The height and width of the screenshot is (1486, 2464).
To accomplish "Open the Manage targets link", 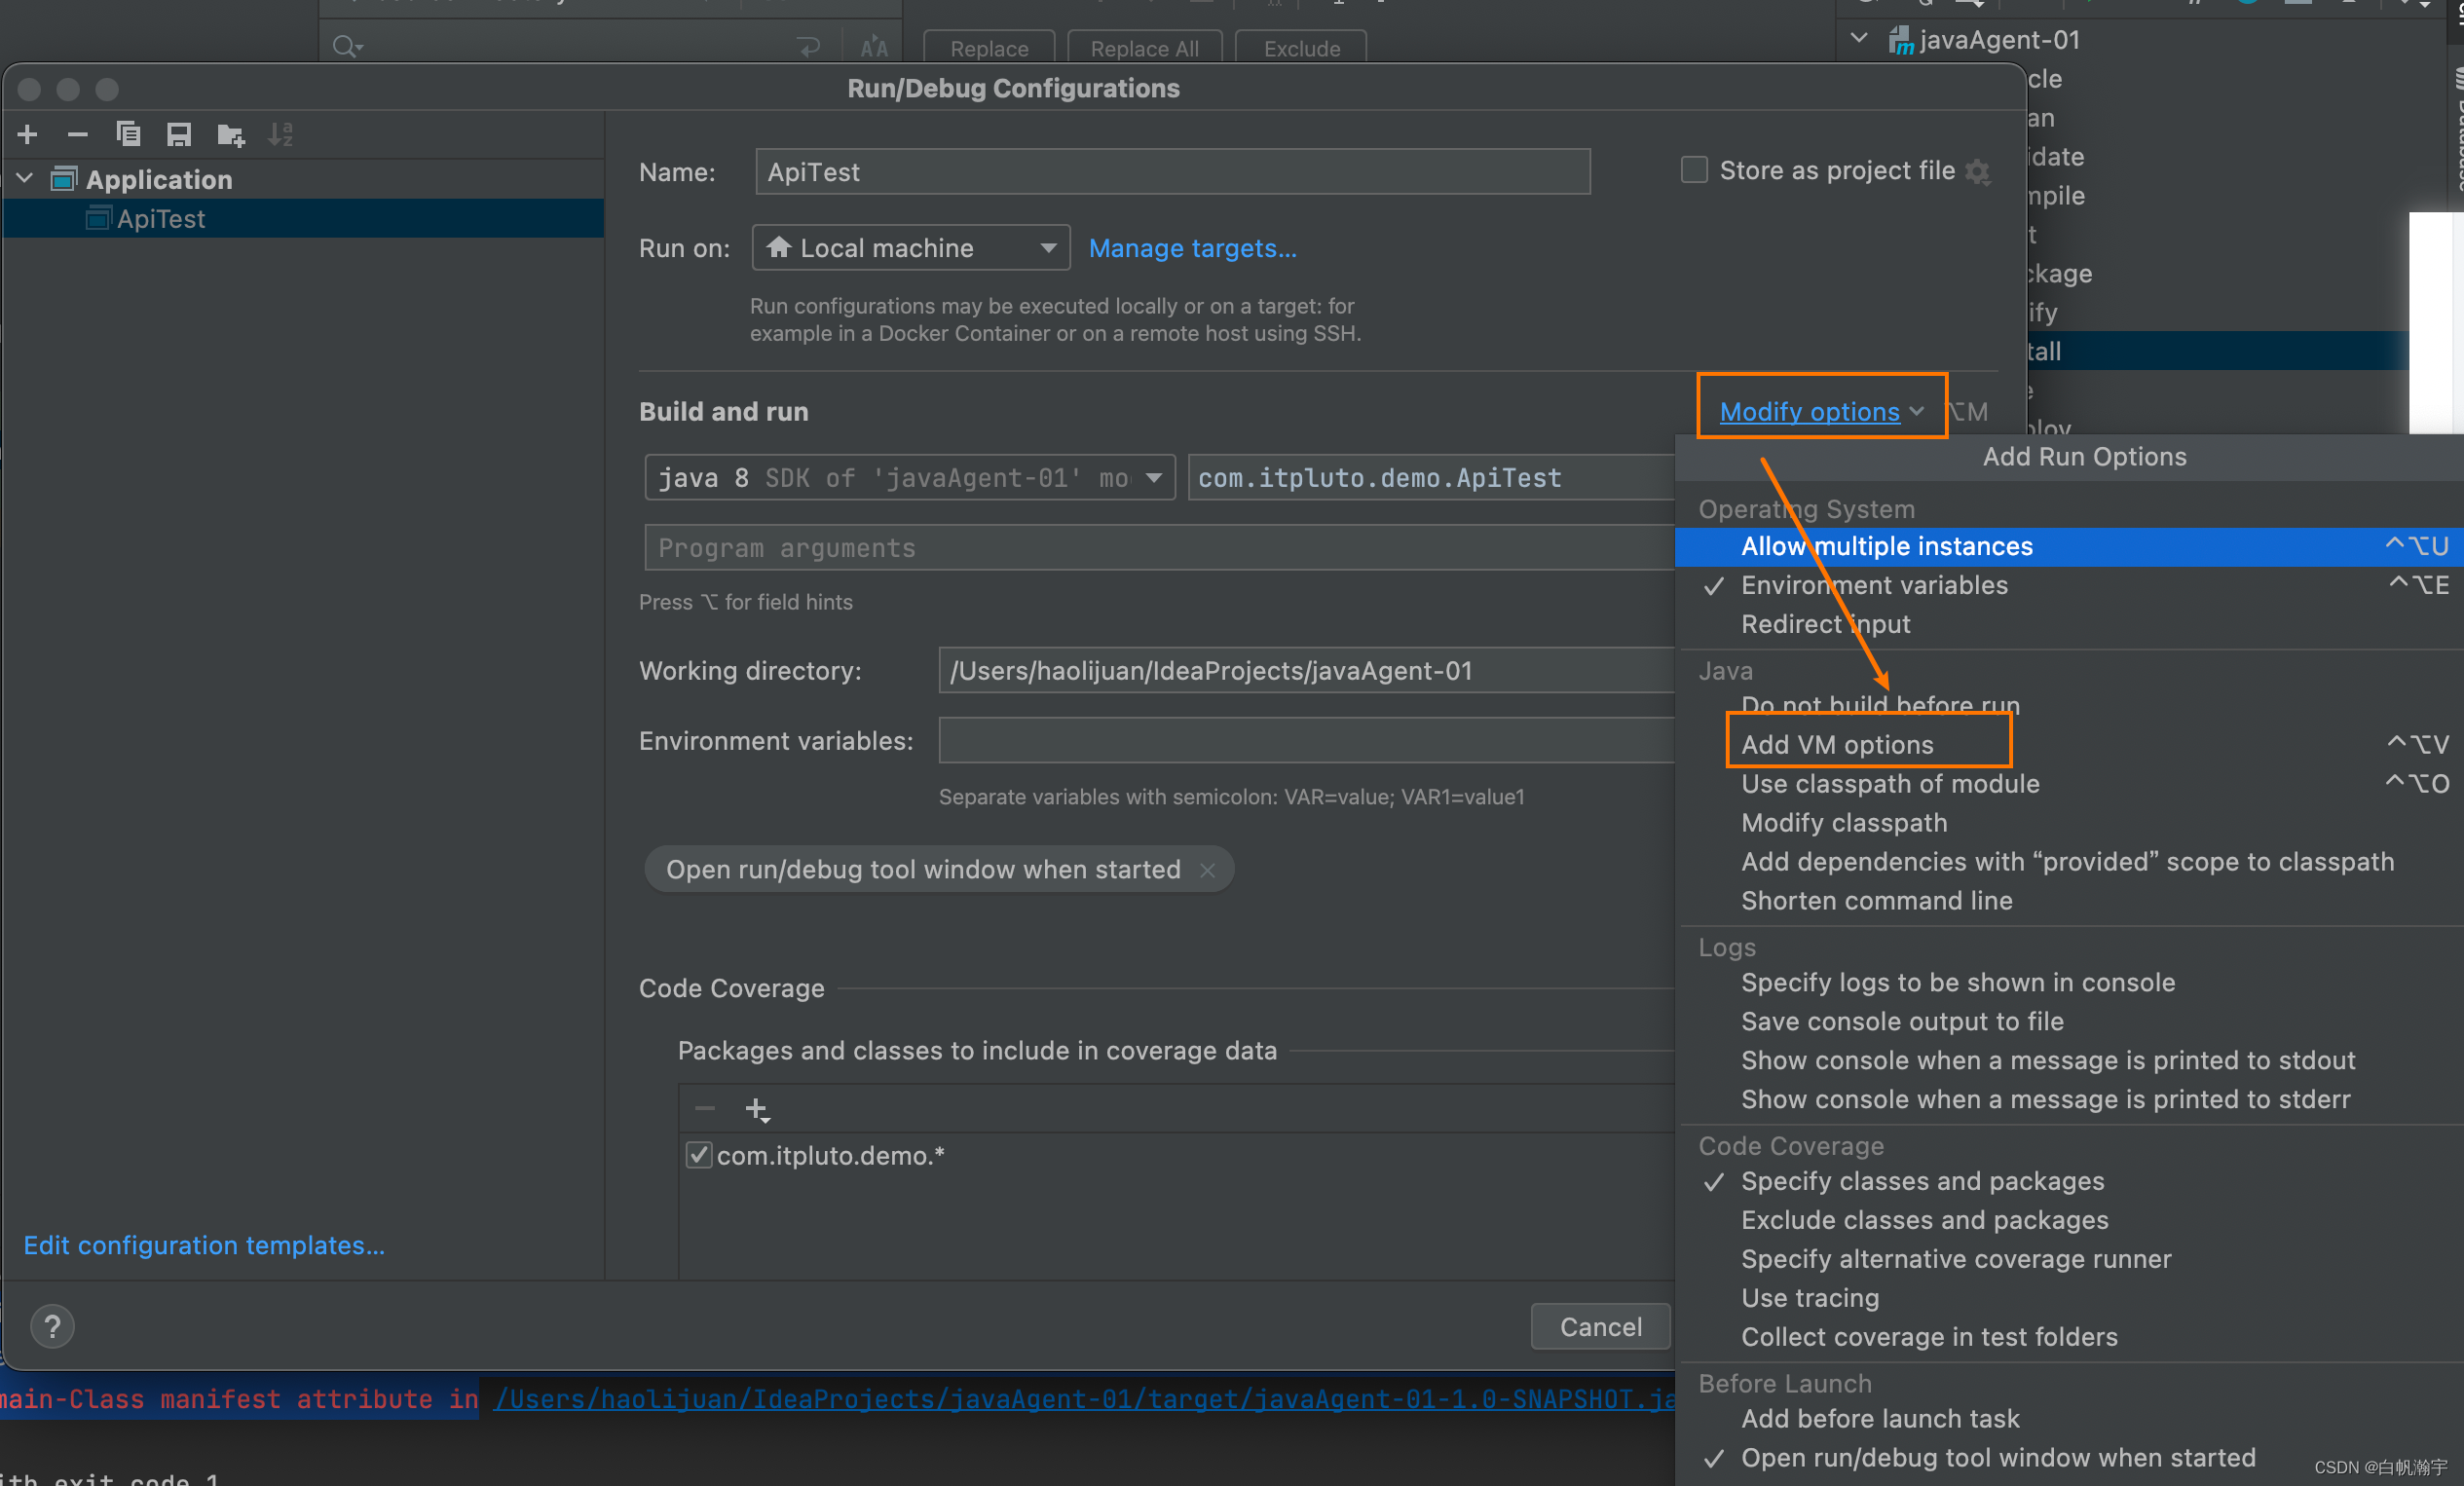I will [1192, 248].
